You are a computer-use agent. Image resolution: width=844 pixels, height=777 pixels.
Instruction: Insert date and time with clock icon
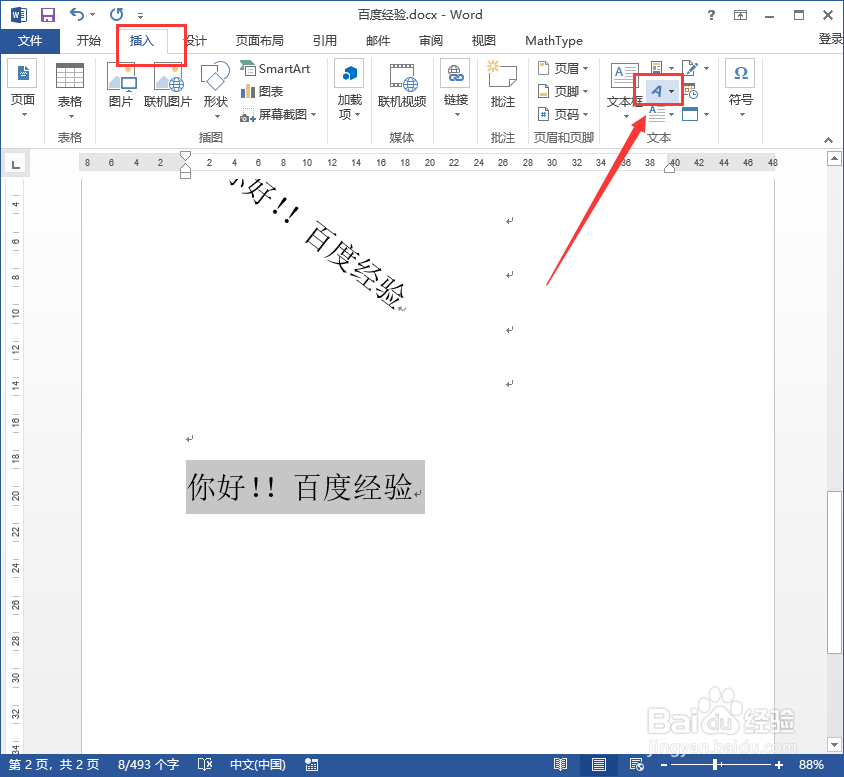(691, 91)
